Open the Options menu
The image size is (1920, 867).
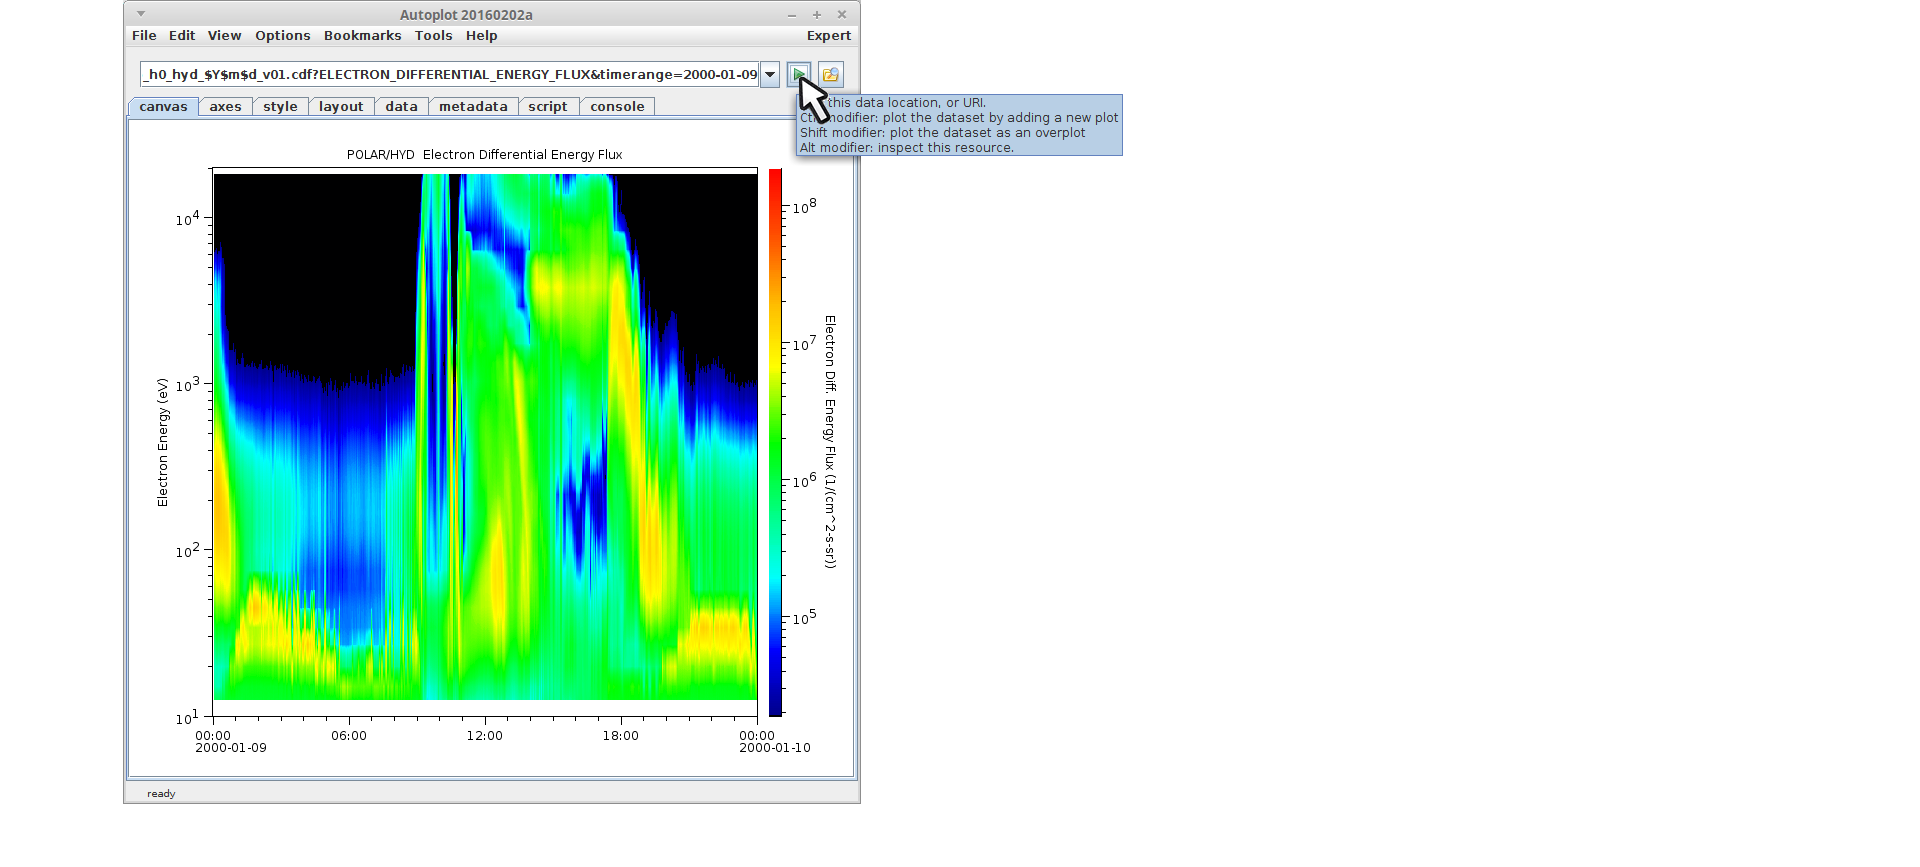tap(282, 36)
